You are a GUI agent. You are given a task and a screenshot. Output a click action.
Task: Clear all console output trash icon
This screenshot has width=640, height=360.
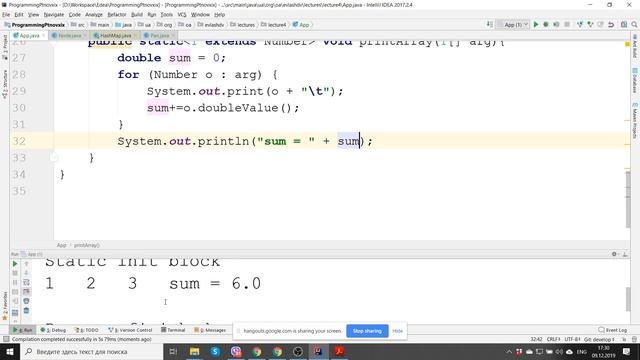click(x=26, y=311)
